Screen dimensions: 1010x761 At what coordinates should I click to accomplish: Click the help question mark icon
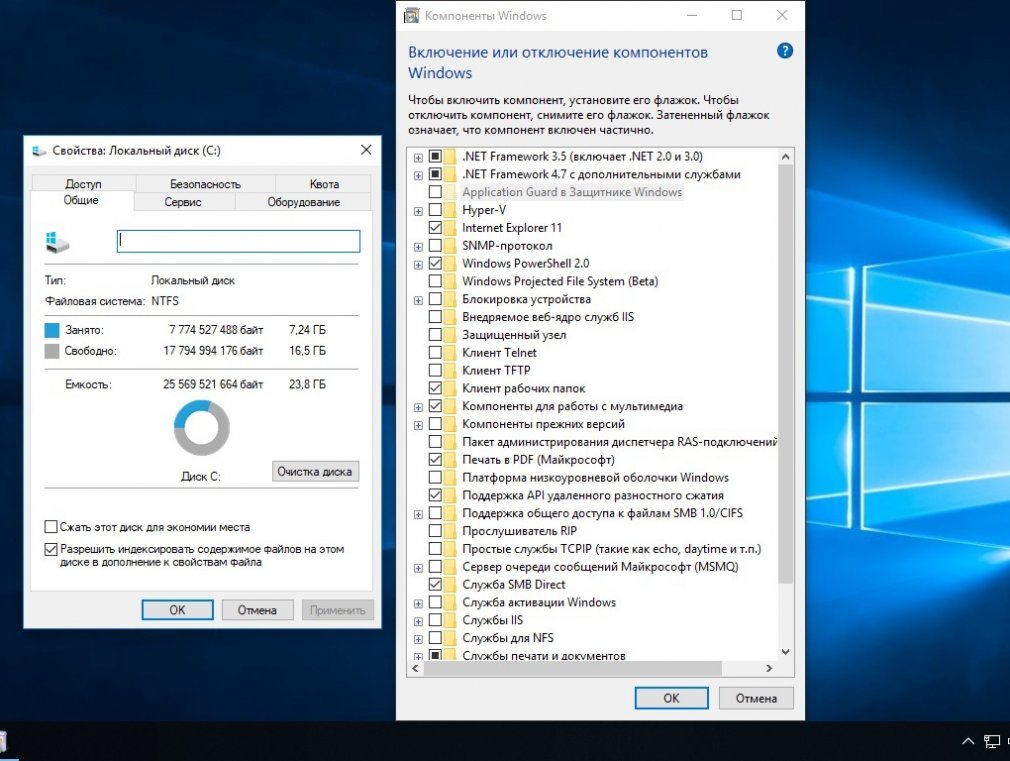tap(785, 51)
